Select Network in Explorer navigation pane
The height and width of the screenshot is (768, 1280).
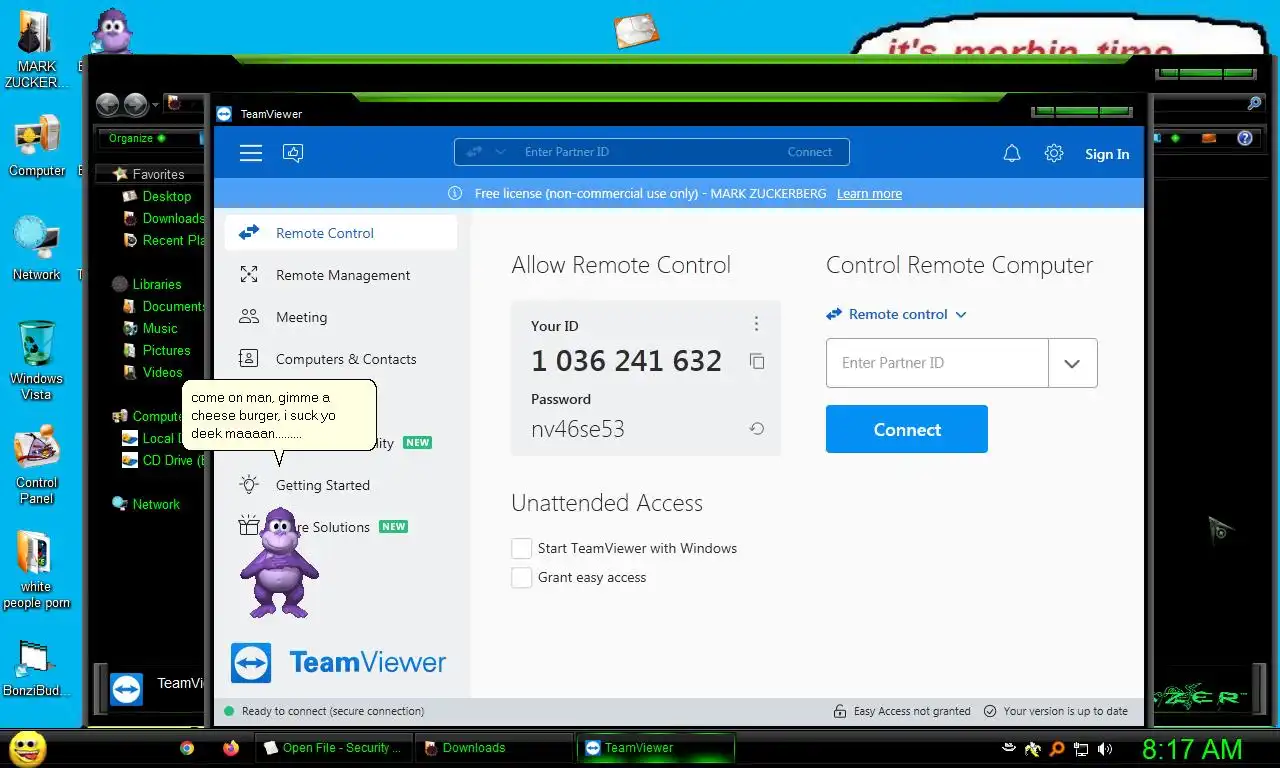tap(146, 504)
